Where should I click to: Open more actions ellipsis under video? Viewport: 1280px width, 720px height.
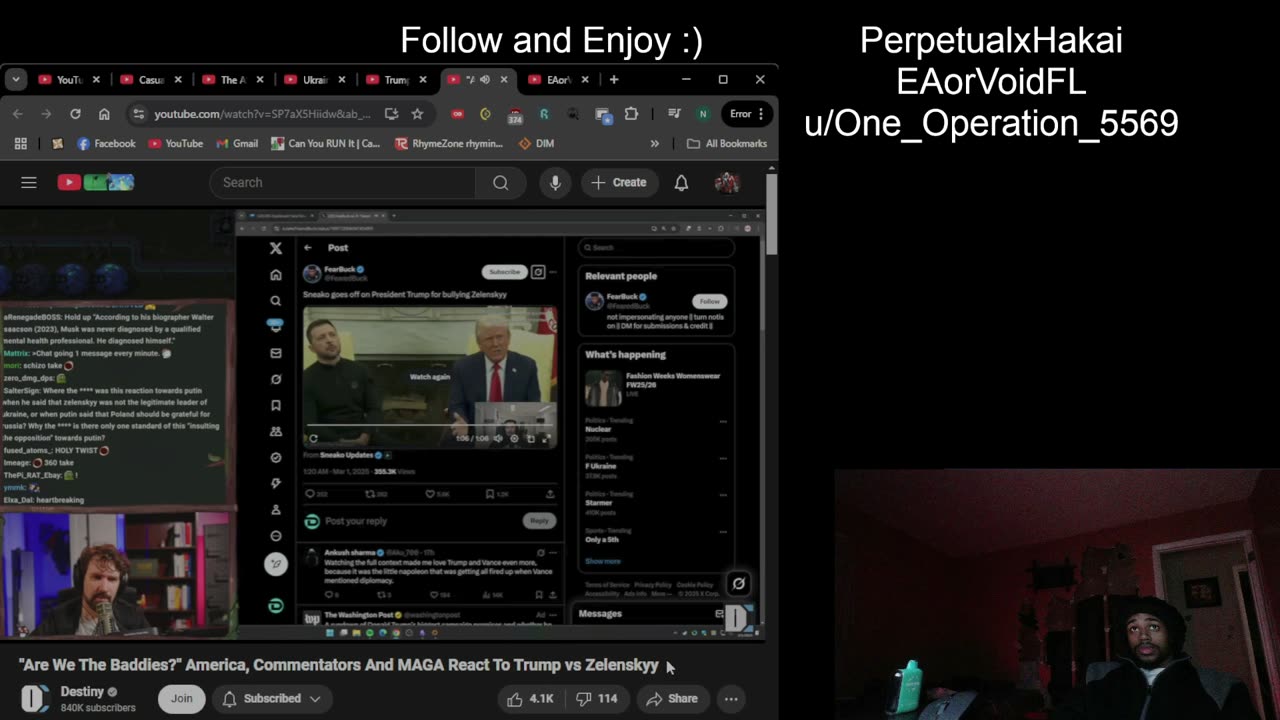coord(731,698)
